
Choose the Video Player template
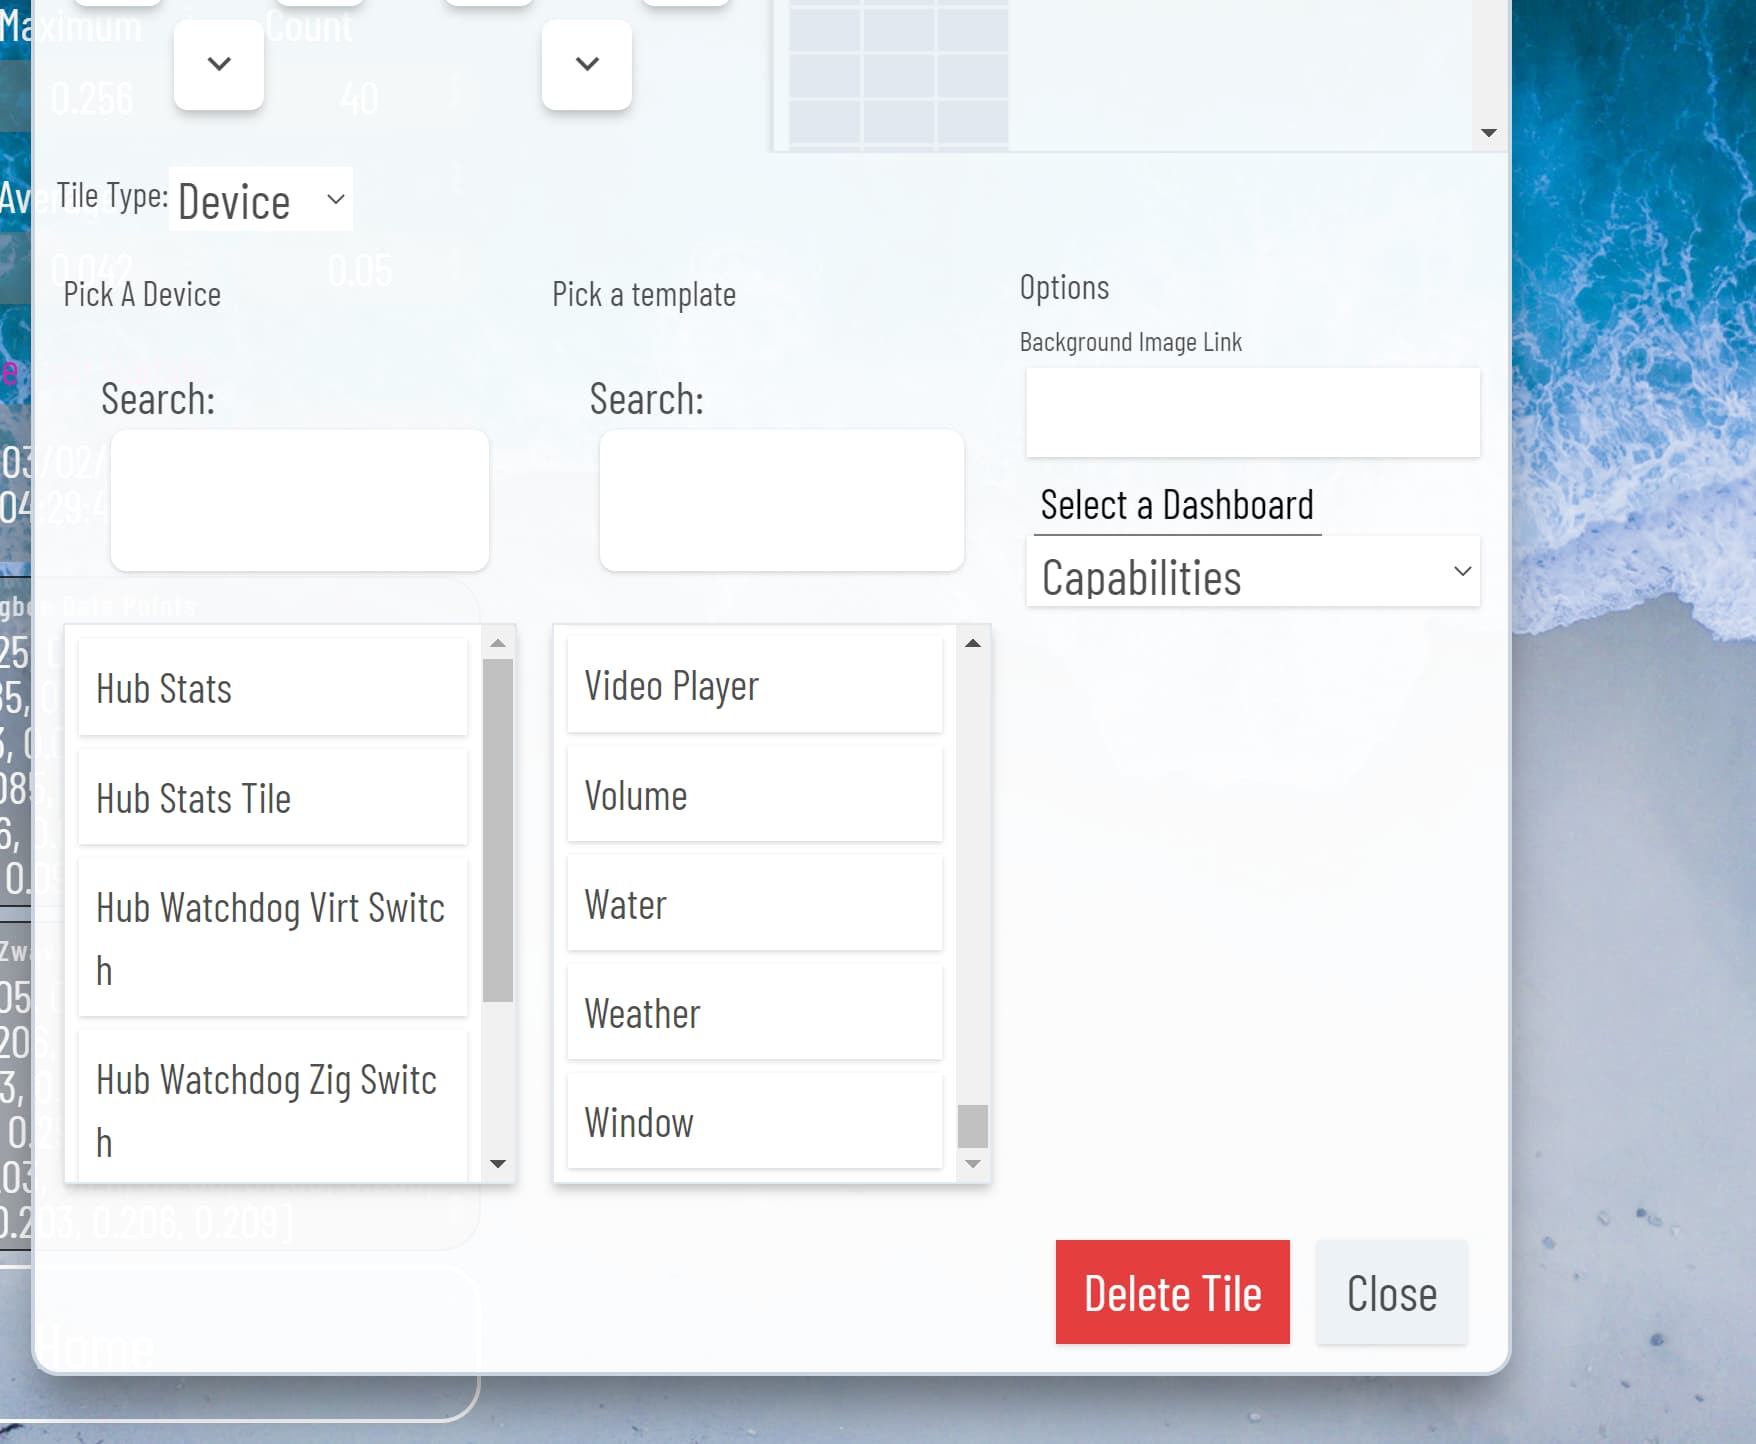pos(754,685)
